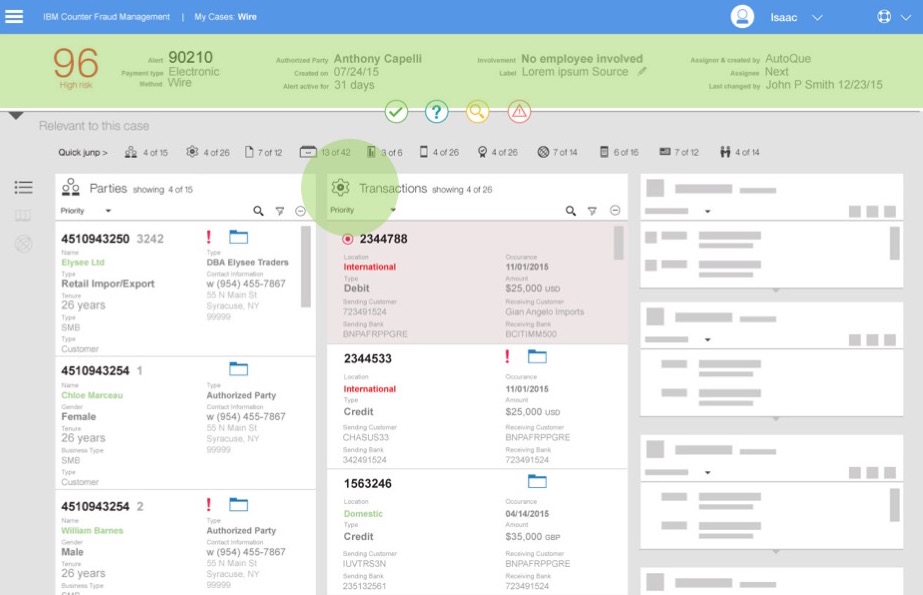Click Transactions panel scrollbar thumb

619,243
